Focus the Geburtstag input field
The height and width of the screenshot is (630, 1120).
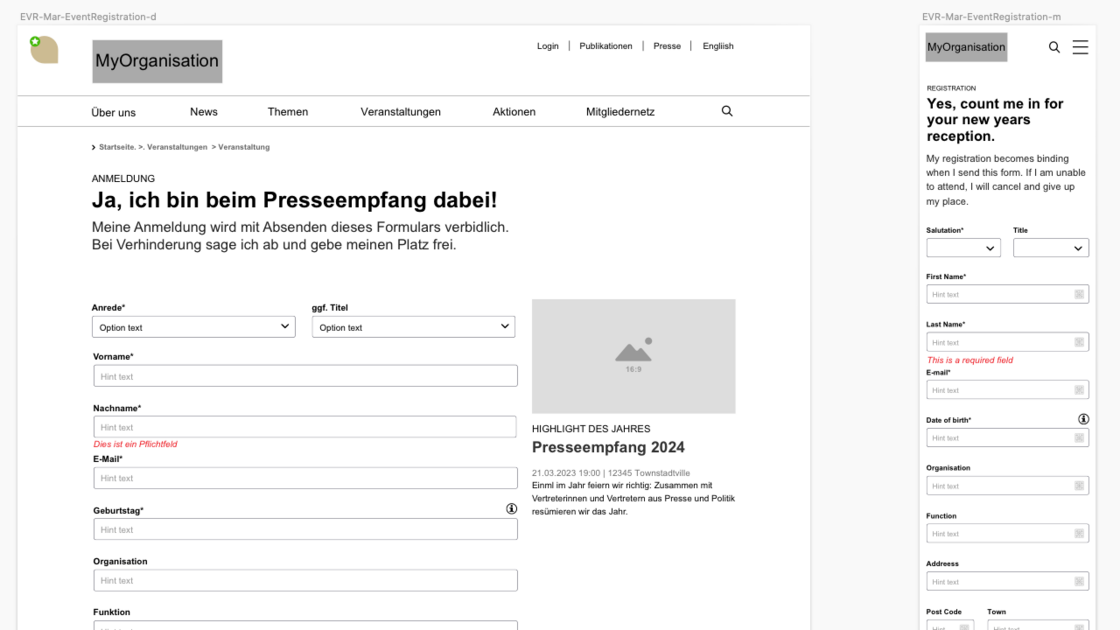[x=305, y=529]
